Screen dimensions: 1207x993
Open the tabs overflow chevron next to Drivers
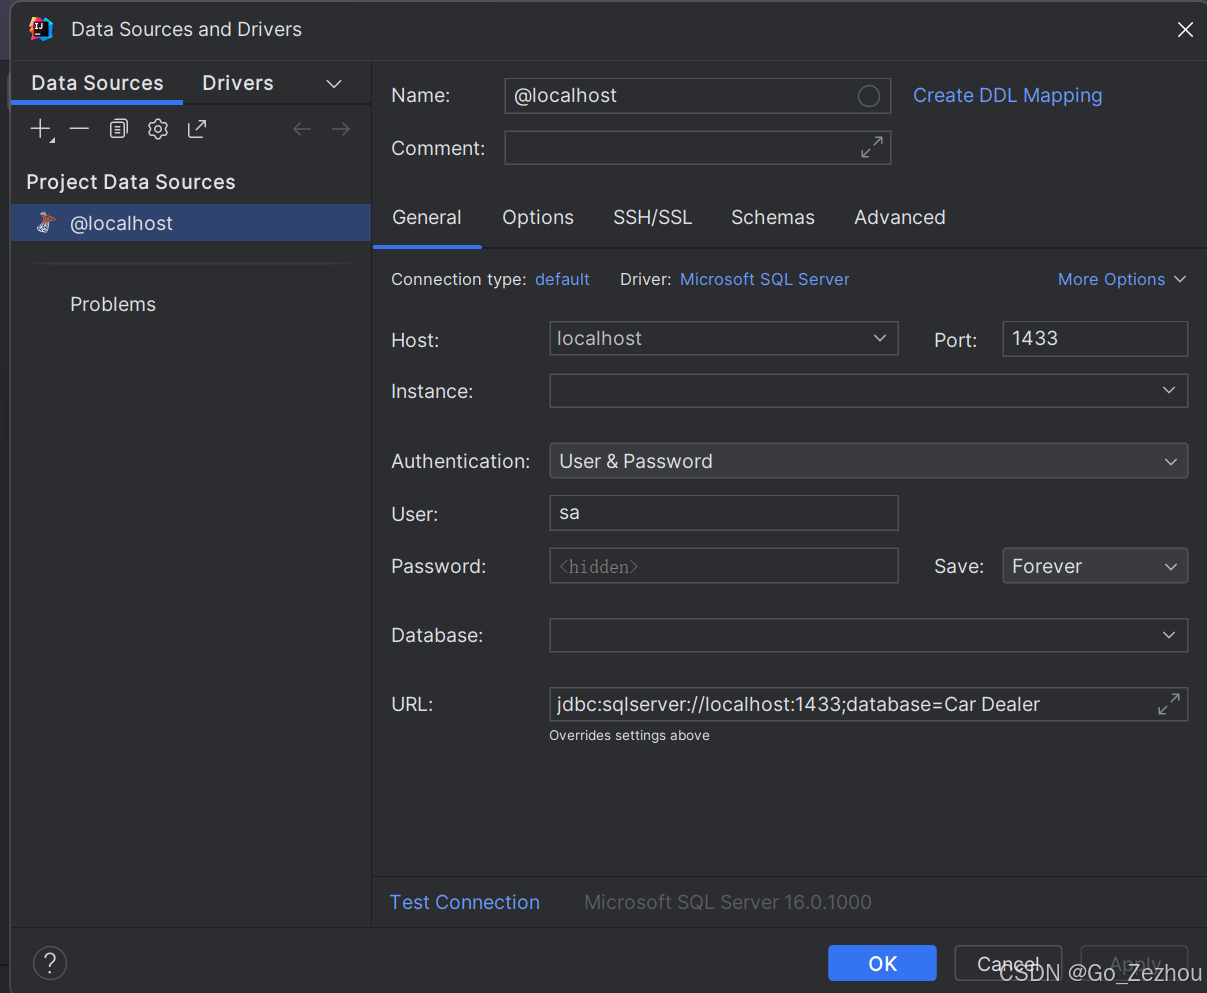[x=334, y=84]
